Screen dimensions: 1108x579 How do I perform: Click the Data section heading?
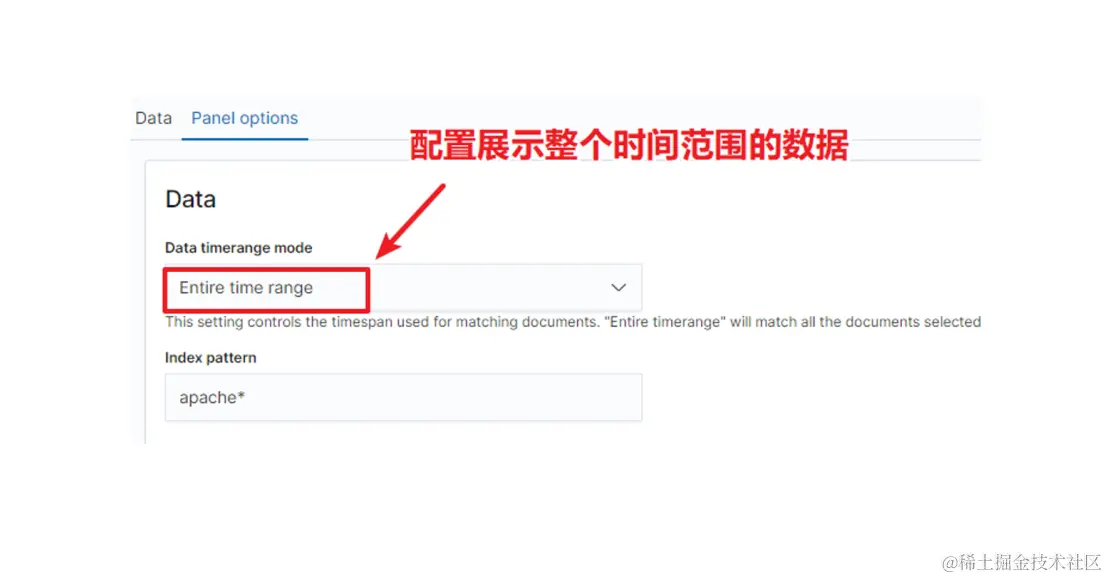pyautogui.click(x=190, y=199)
